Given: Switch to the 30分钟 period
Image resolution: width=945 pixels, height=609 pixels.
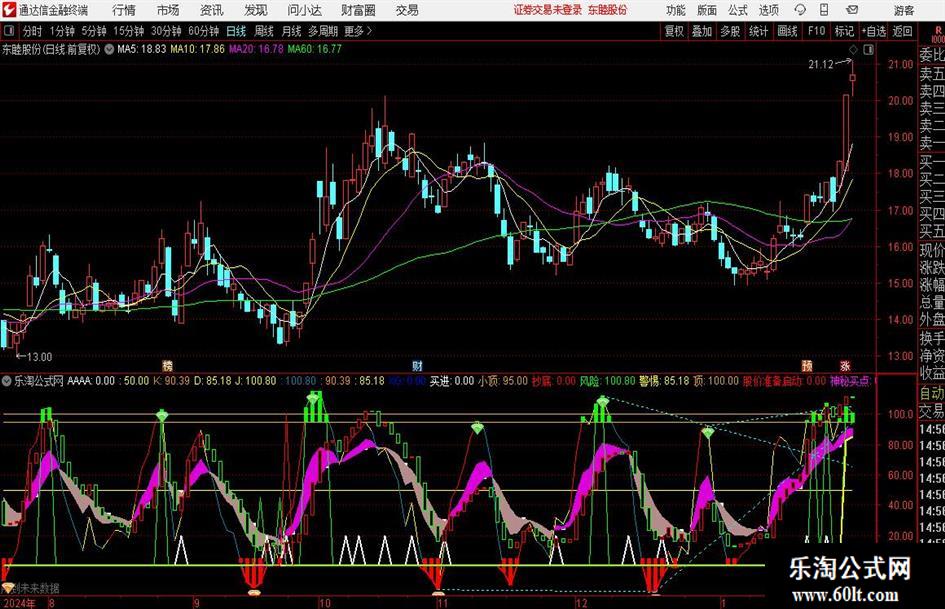Looking at the screenshot, I should click(x=166, y=31).
